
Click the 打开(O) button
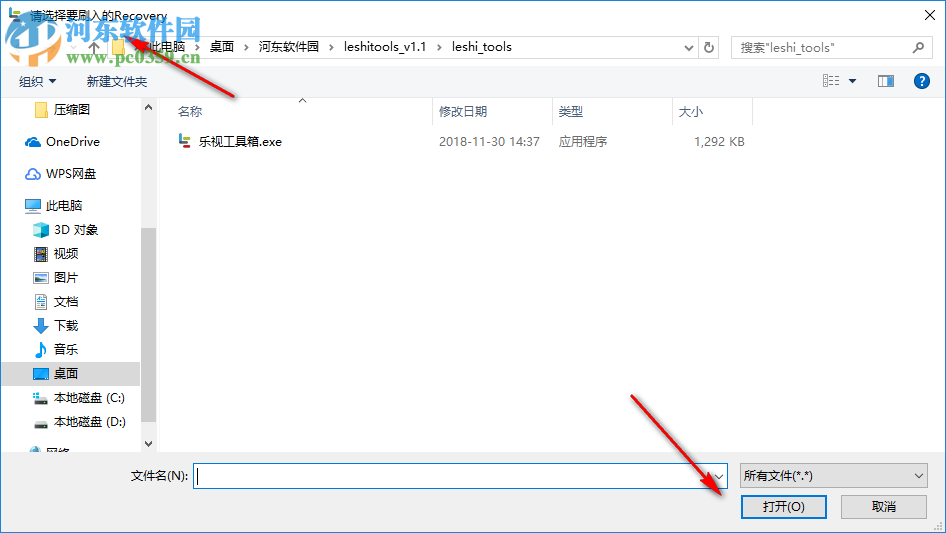[784, 507]
